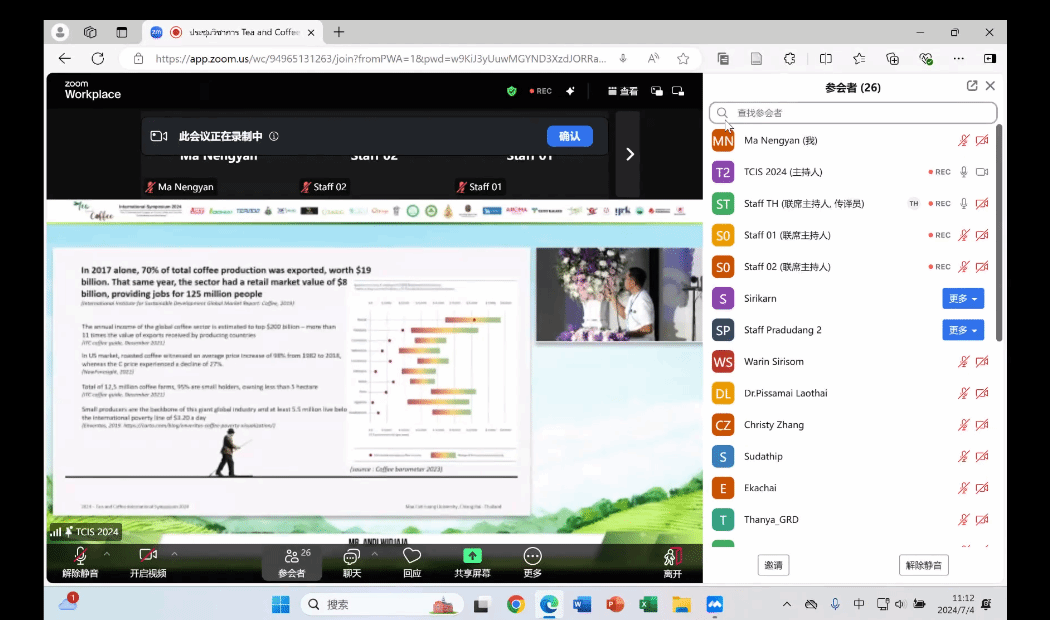Expand video options arrow beside the camera button

(175, 553)
